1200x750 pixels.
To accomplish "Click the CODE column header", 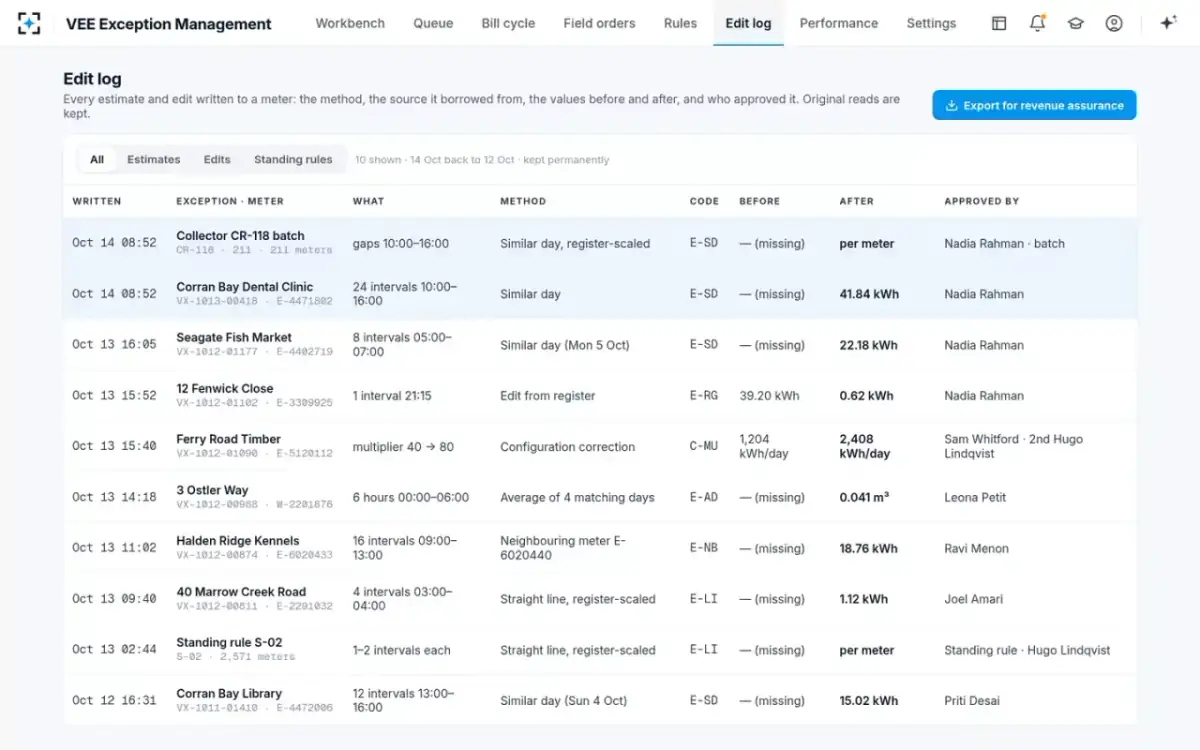I will (704, 201).
